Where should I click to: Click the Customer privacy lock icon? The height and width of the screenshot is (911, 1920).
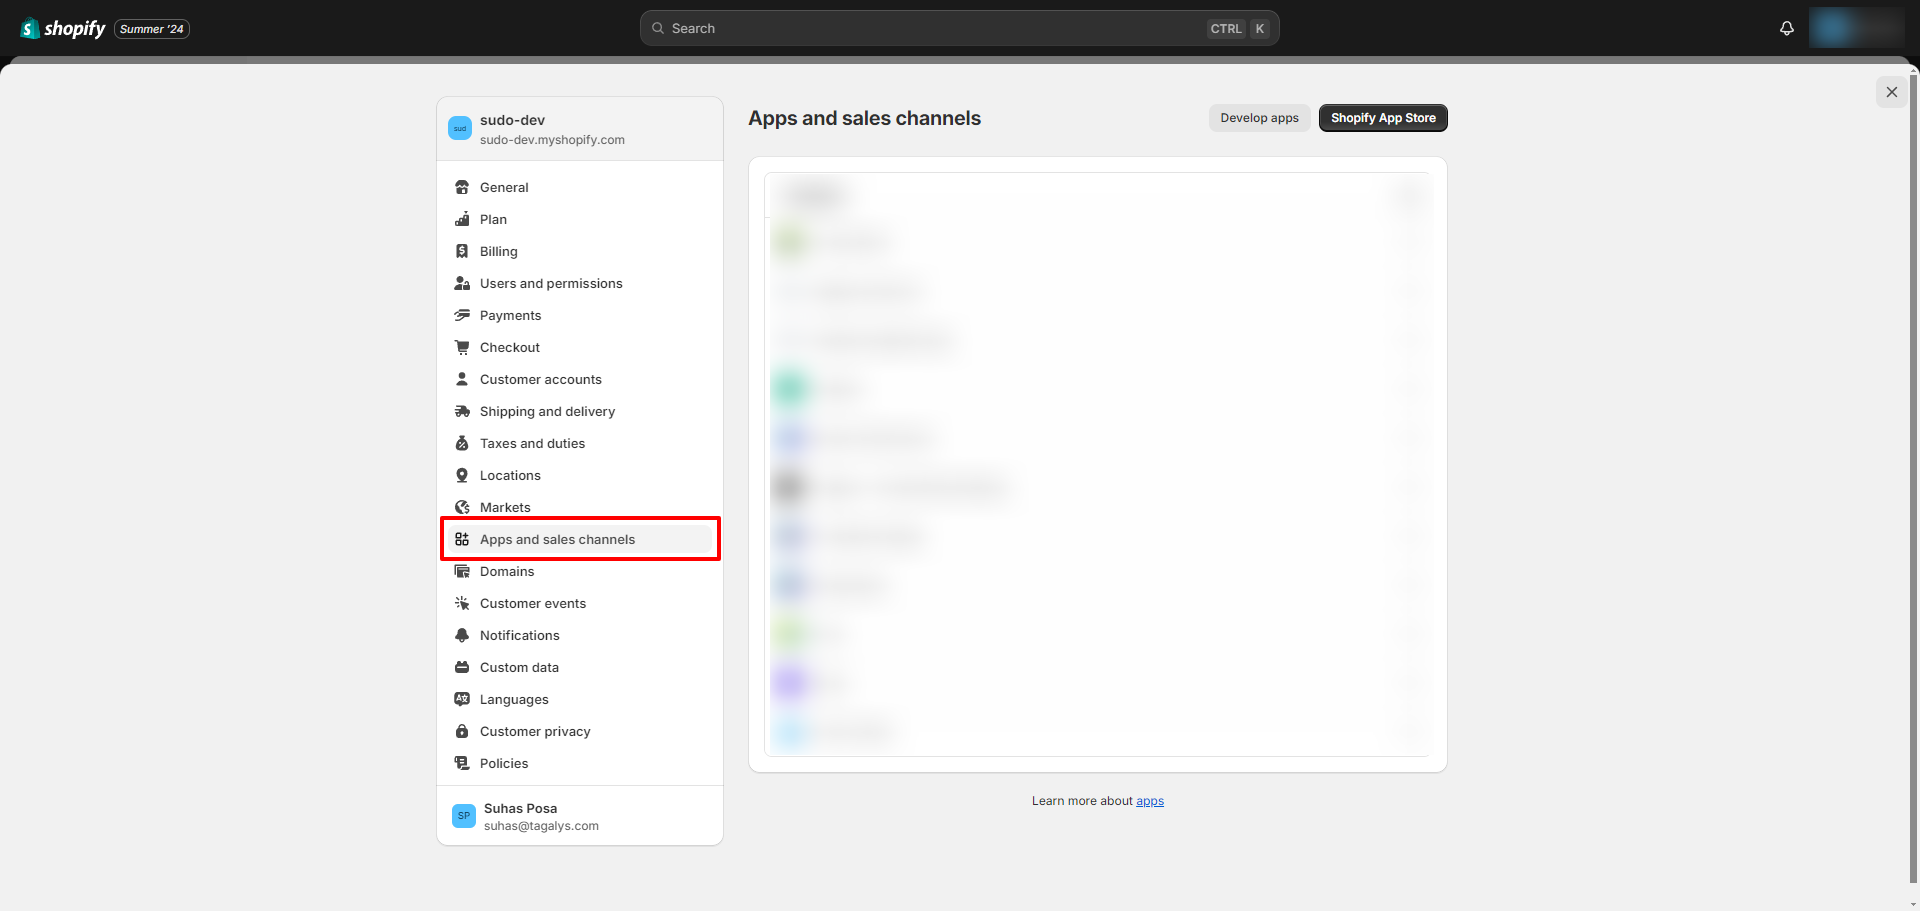(462, 731)
